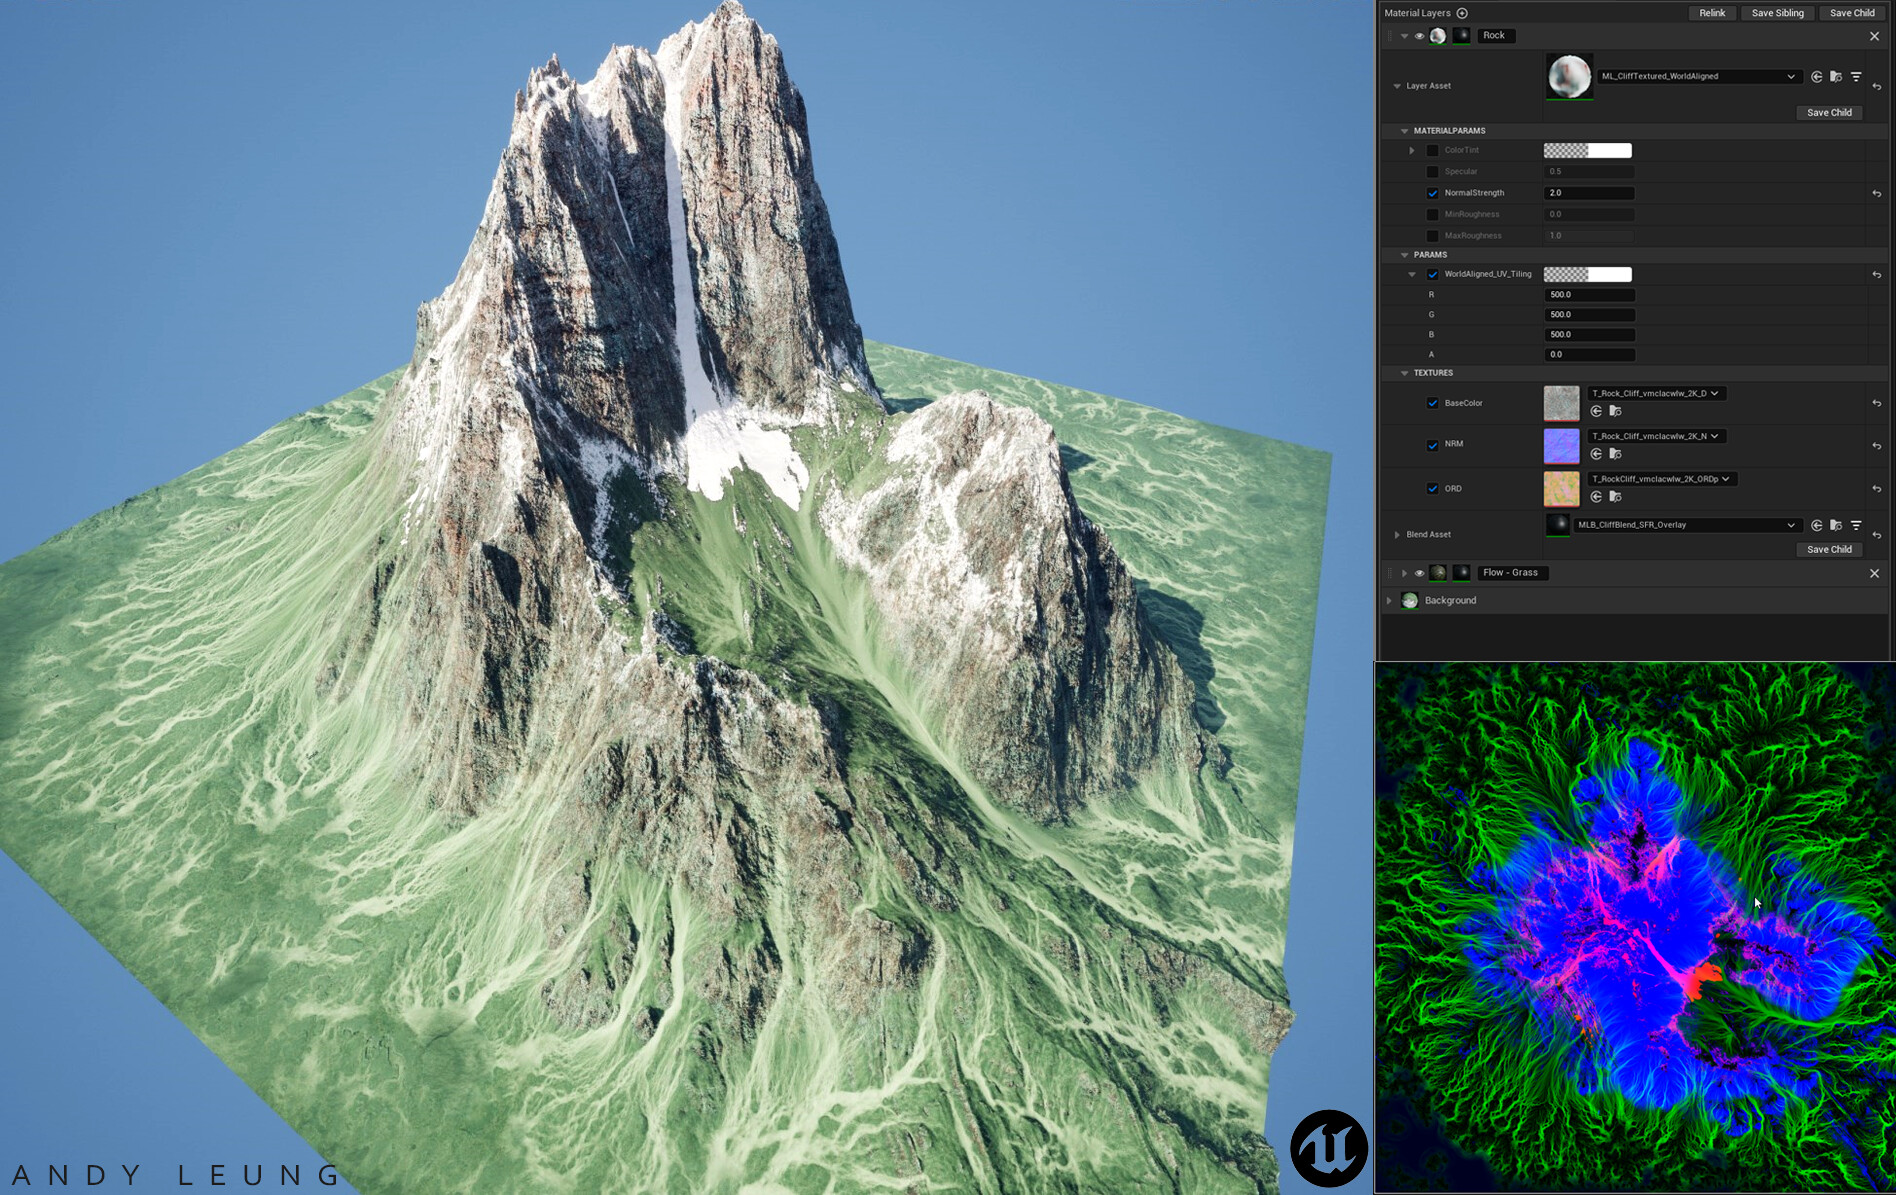This screenshot has height=1195, width=1896.
Task: Browse to BaseColor texture in Content Browser
Action: 1615,411
